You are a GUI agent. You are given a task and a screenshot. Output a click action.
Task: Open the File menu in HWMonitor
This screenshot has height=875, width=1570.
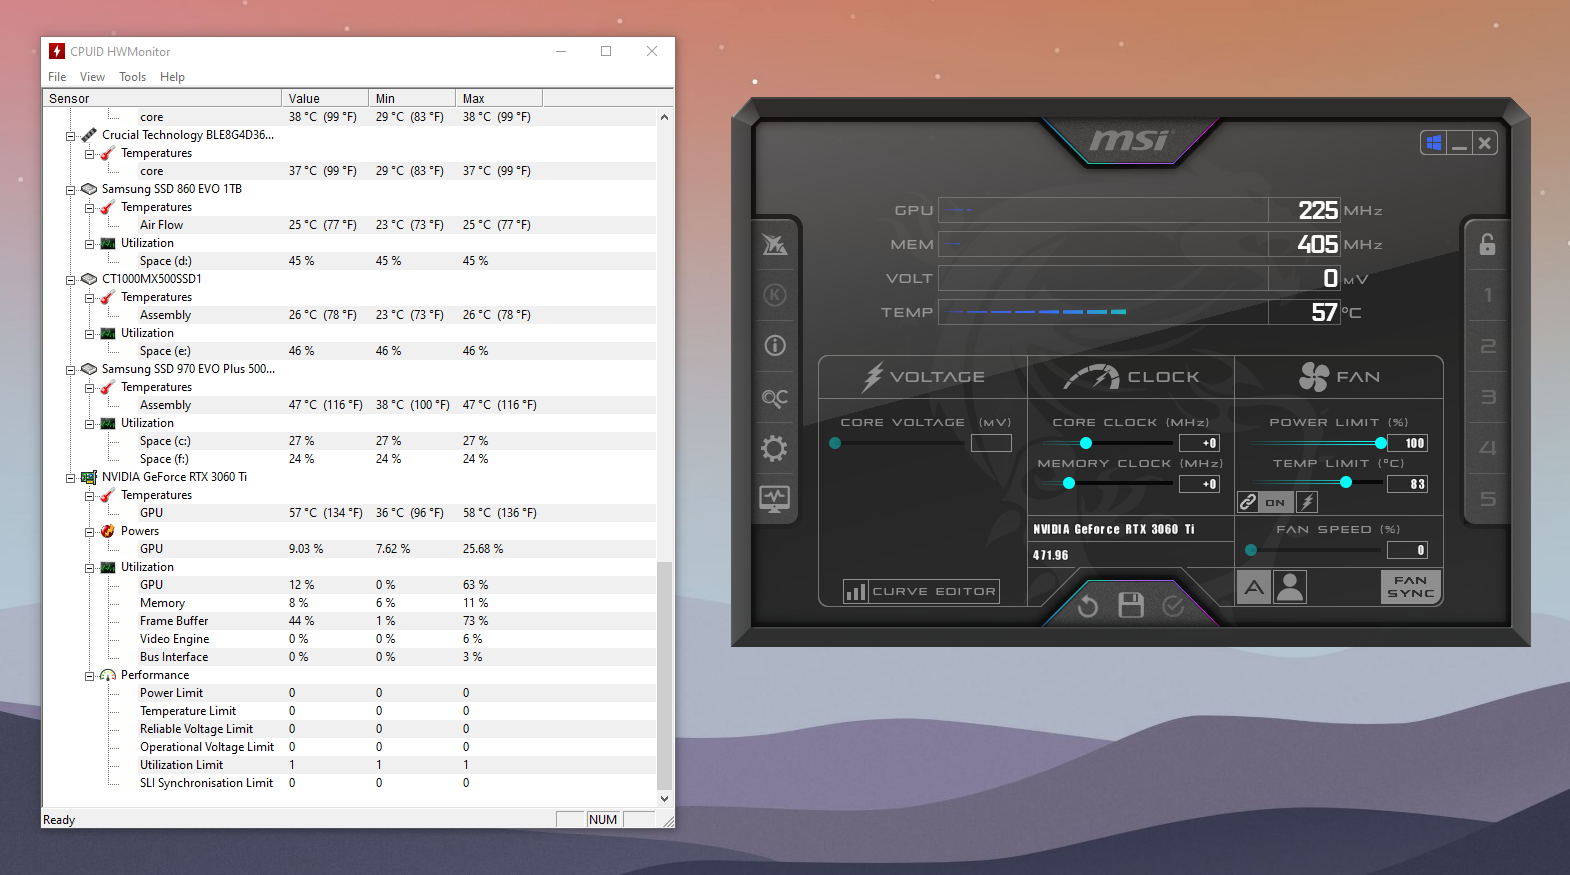(57, 77)
